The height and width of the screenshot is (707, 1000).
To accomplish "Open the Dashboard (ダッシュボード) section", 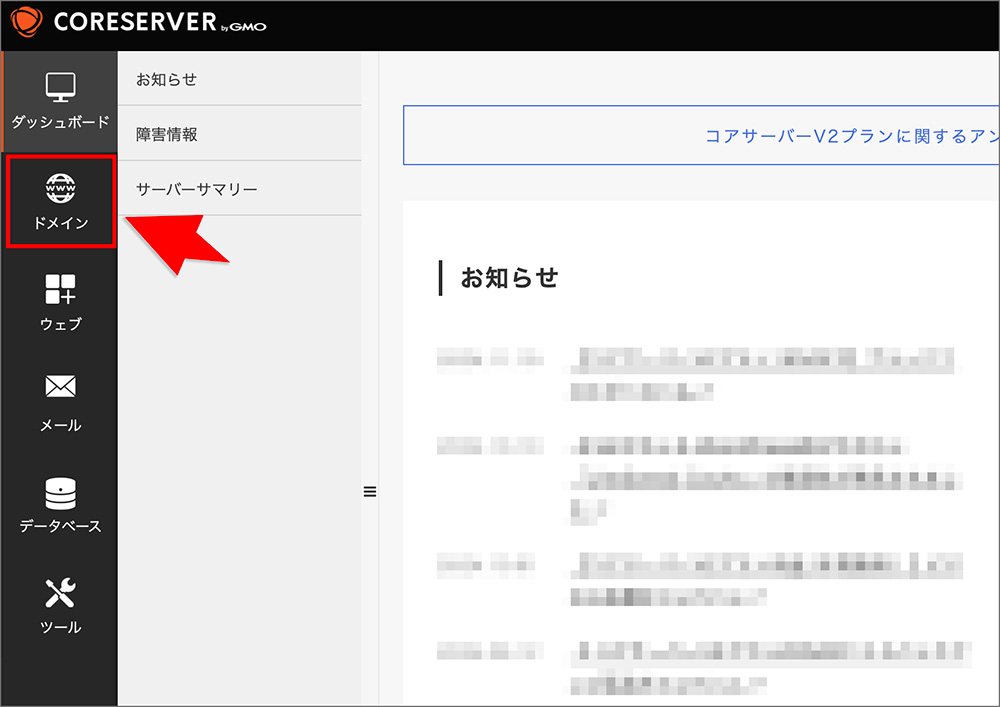I will click(x=60, y=101).
